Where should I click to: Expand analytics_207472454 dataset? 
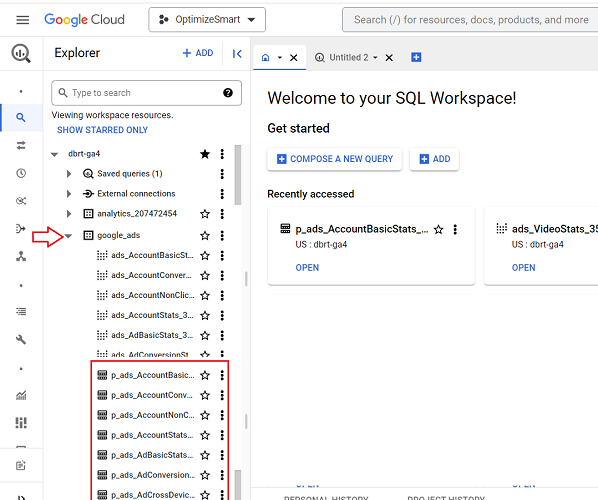point(69,214)
